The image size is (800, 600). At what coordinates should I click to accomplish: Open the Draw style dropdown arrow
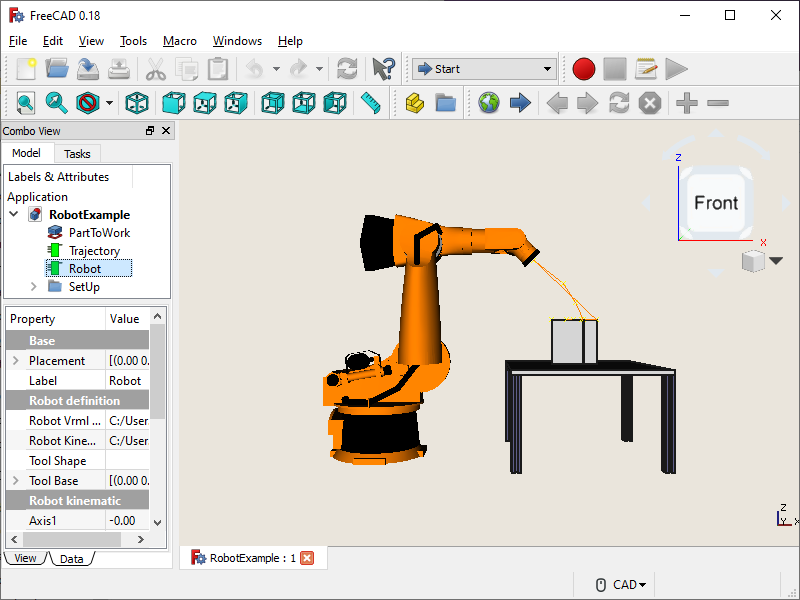coord(109,103)
